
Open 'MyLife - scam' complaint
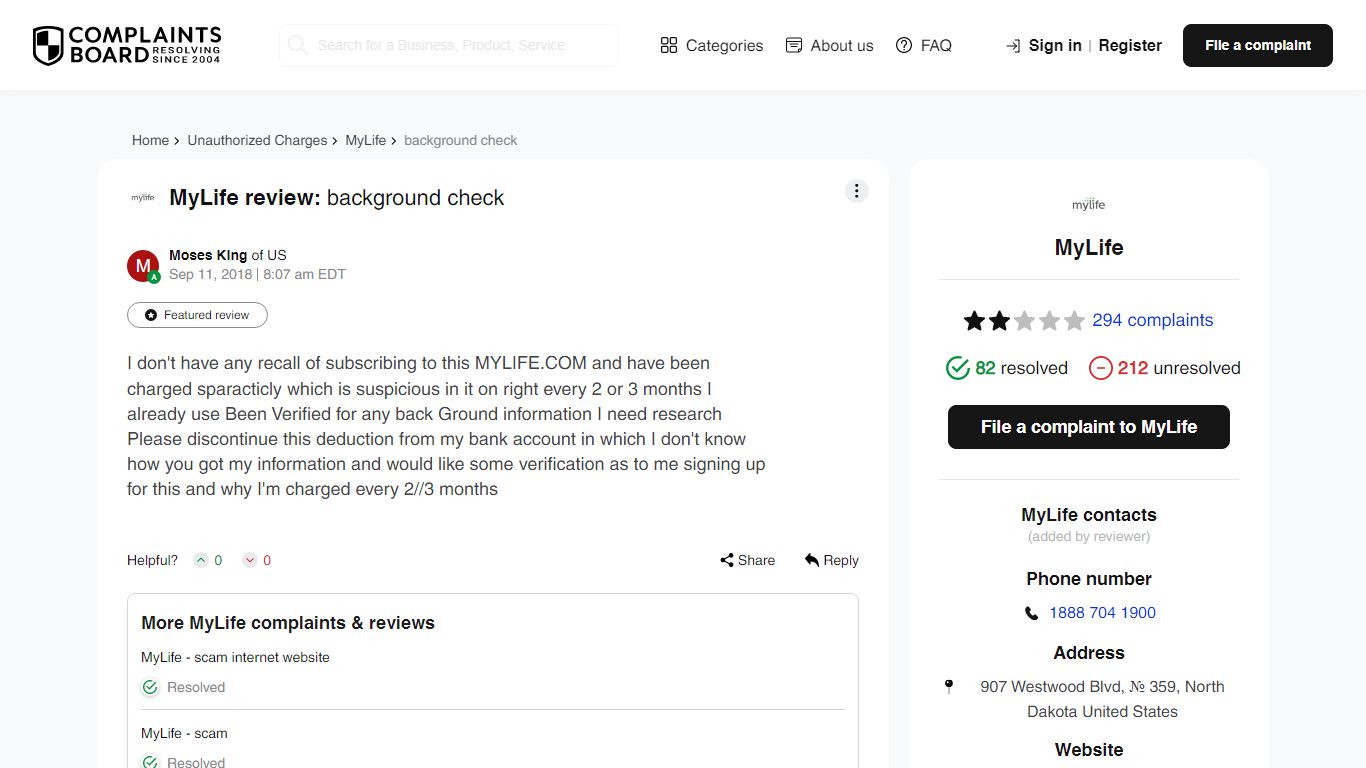click(184, 733)
